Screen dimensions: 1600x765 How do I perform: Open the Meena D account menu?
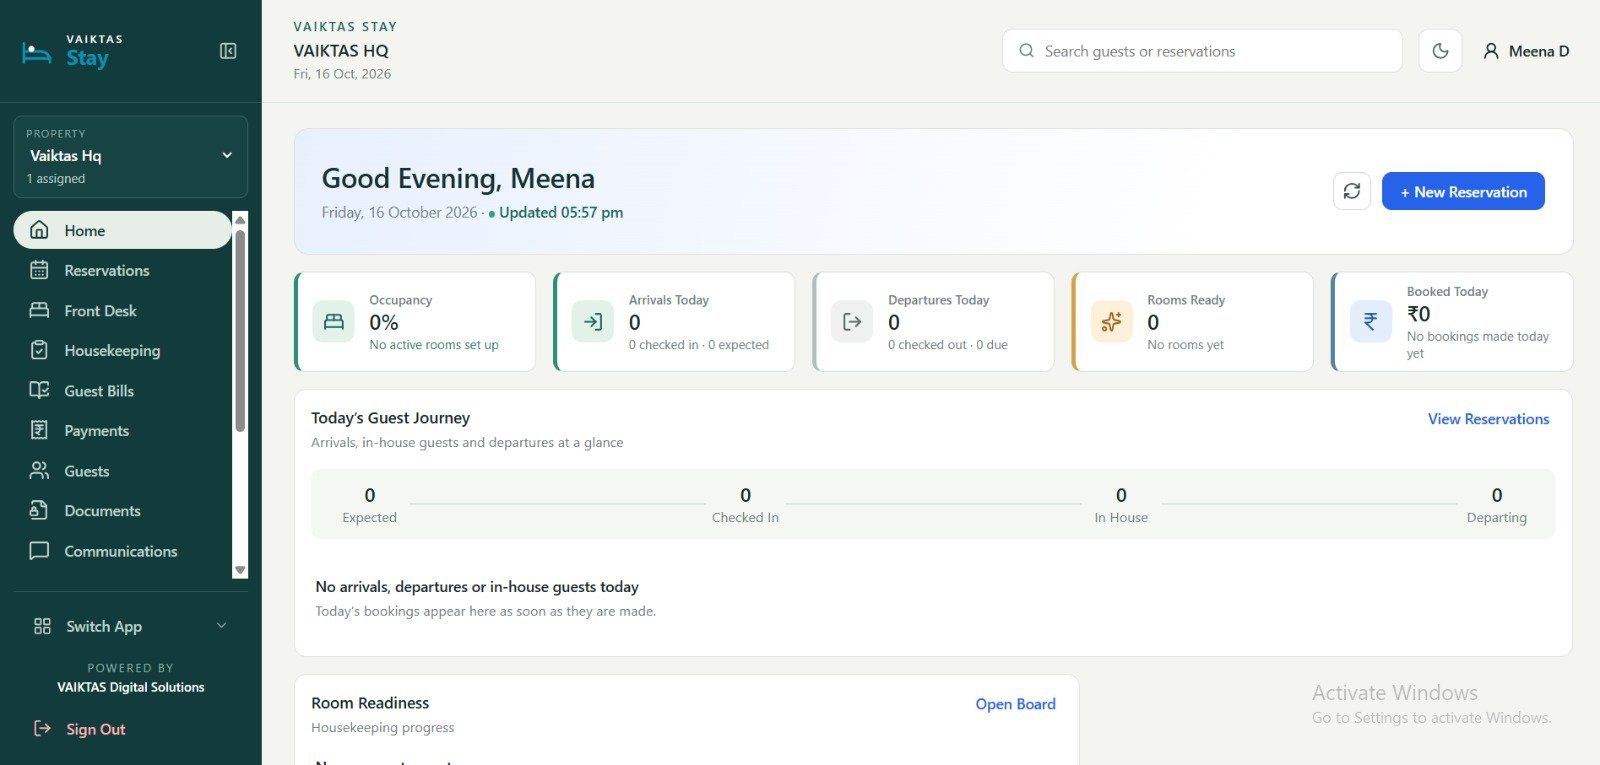coord(1526,51)
